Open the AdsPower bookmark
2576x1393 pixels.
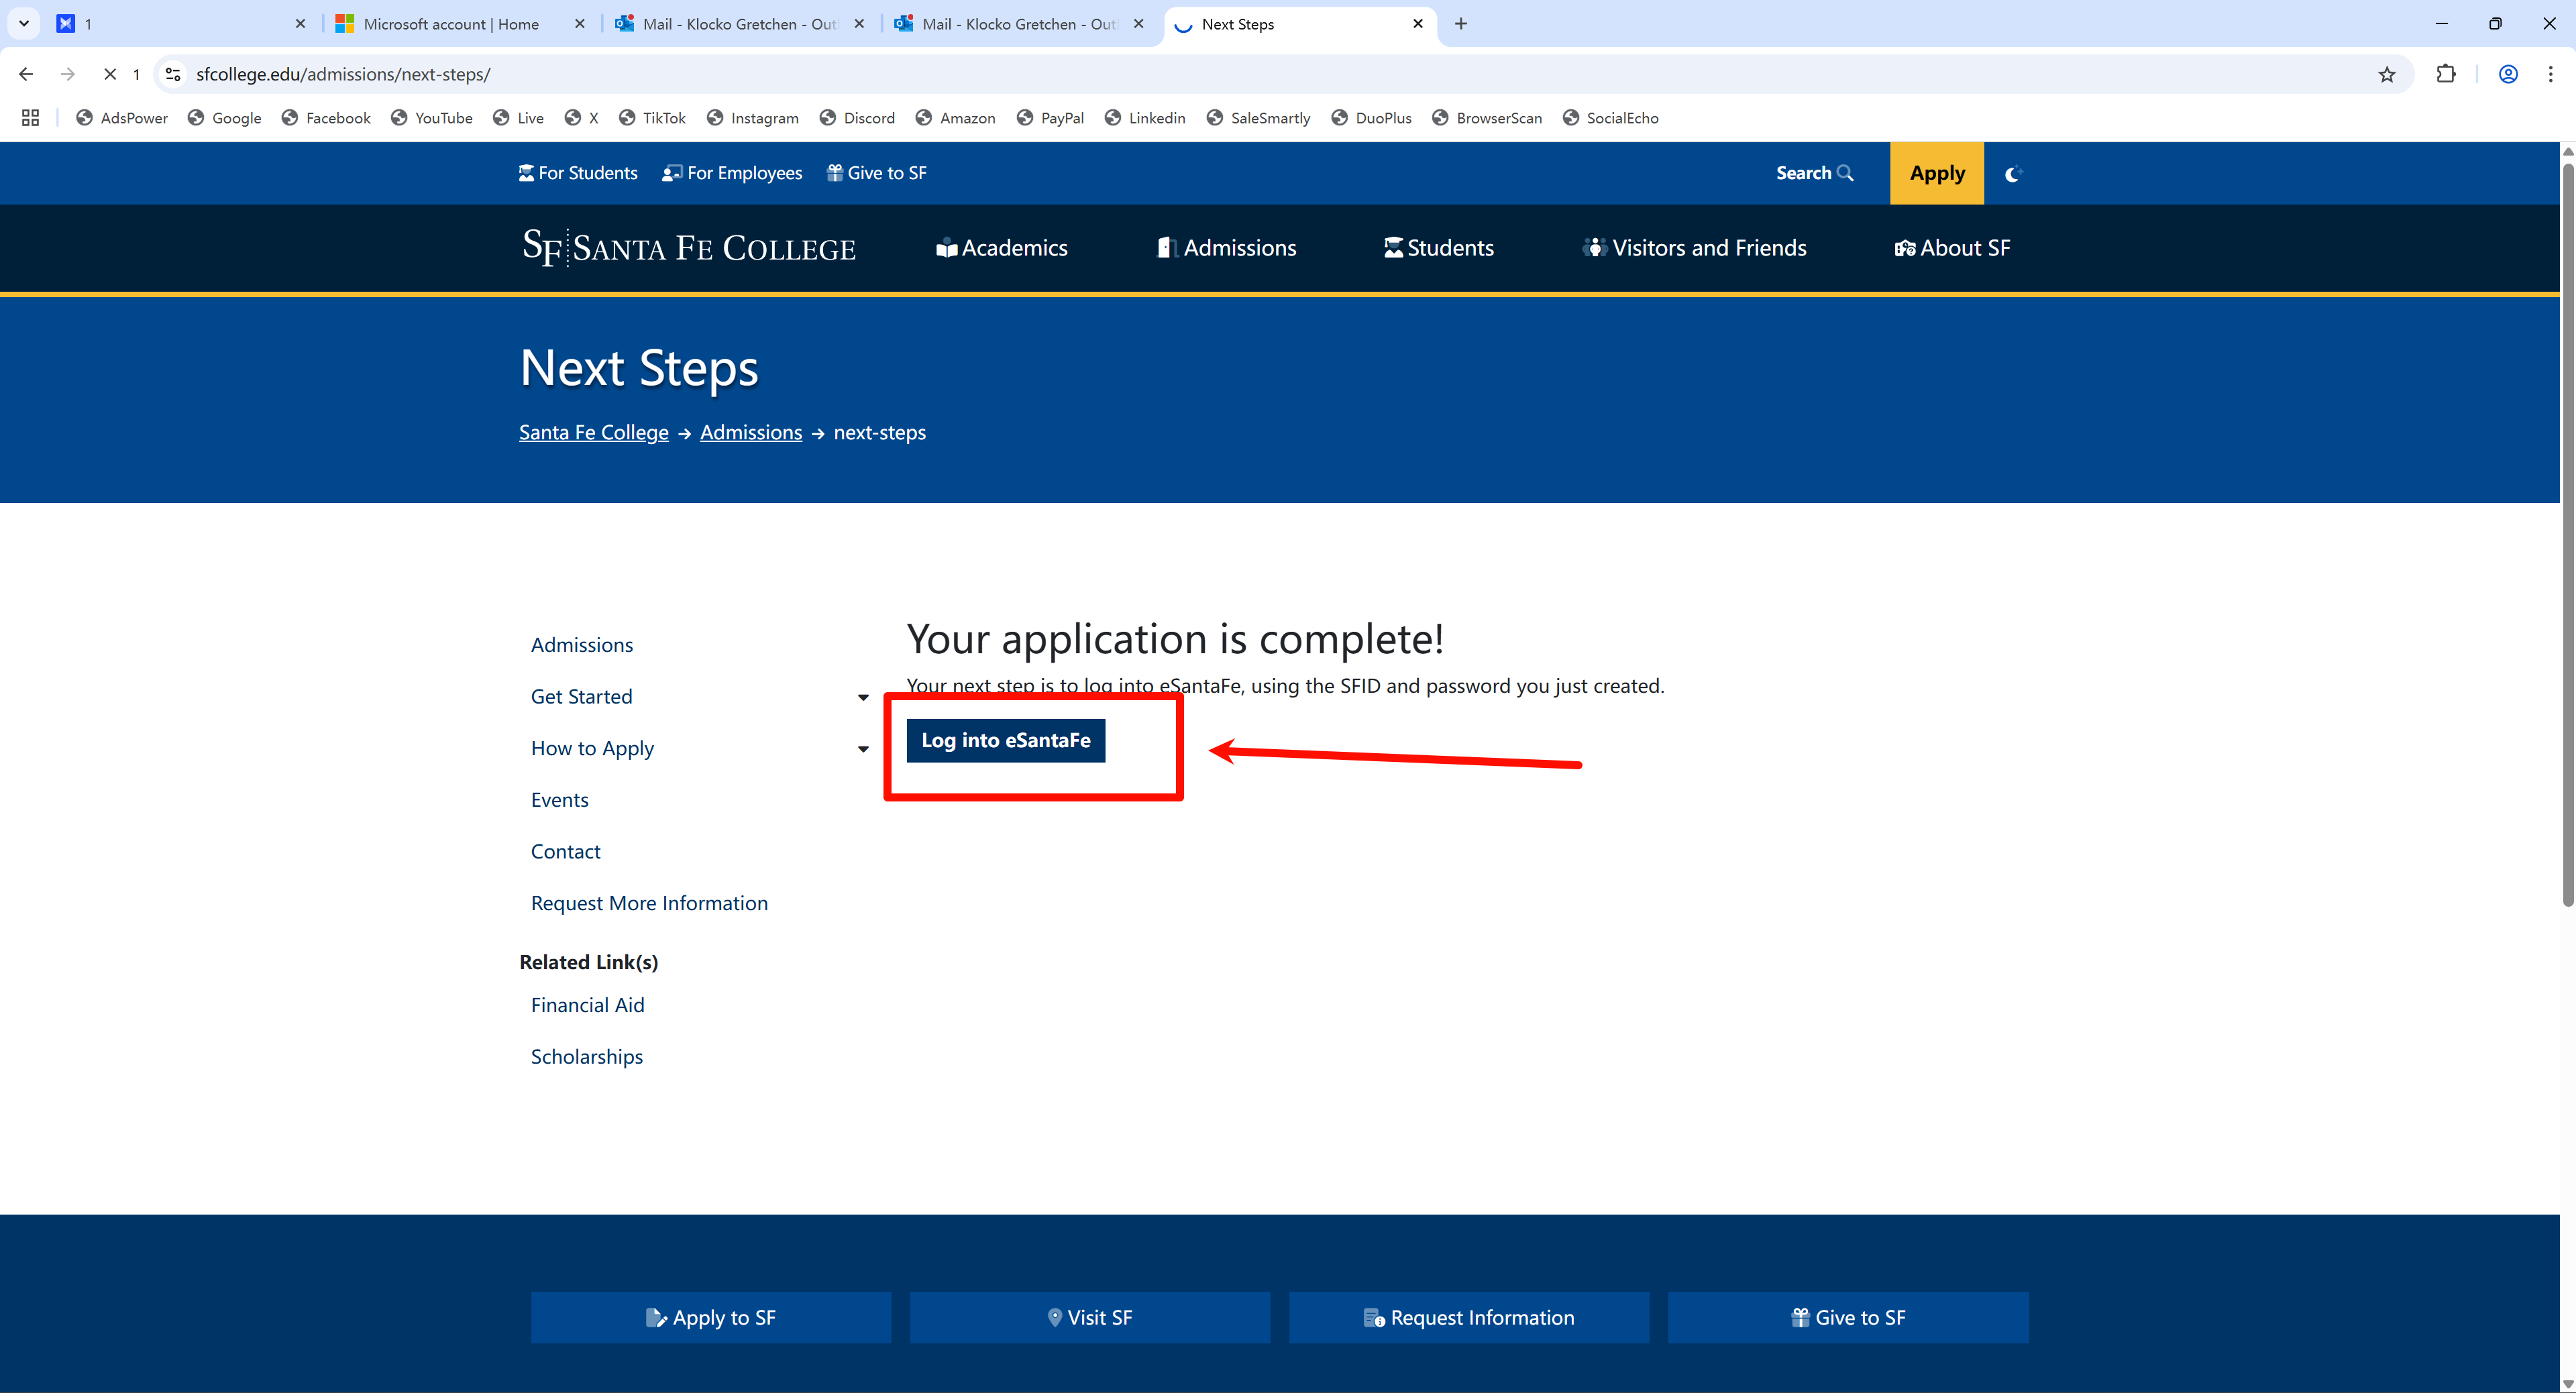(122, 118)
